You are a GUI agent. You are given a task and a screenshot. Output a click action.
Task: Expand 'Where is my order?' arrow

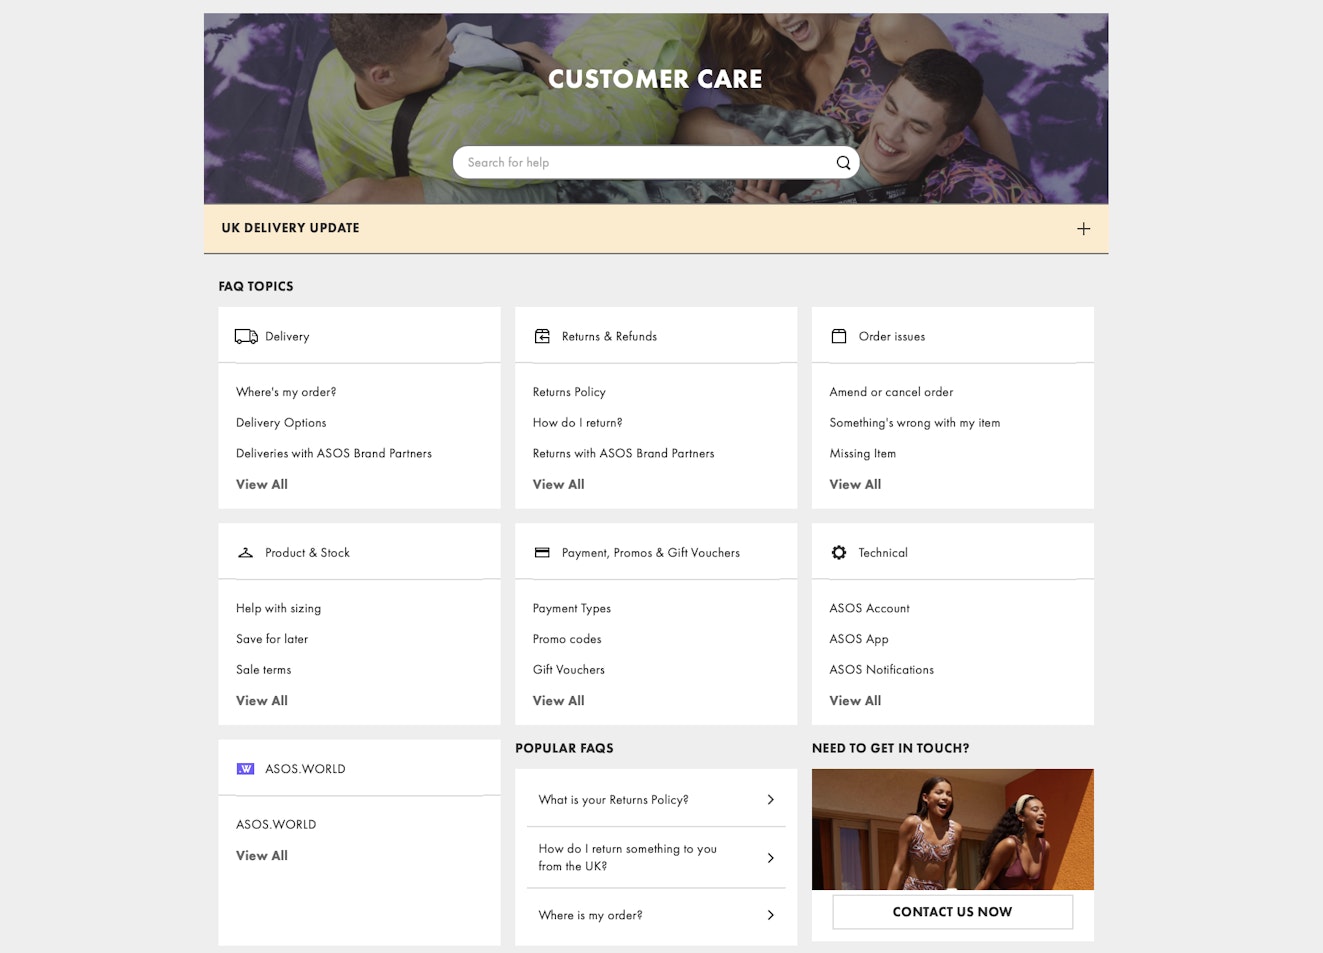click(770, 915)
